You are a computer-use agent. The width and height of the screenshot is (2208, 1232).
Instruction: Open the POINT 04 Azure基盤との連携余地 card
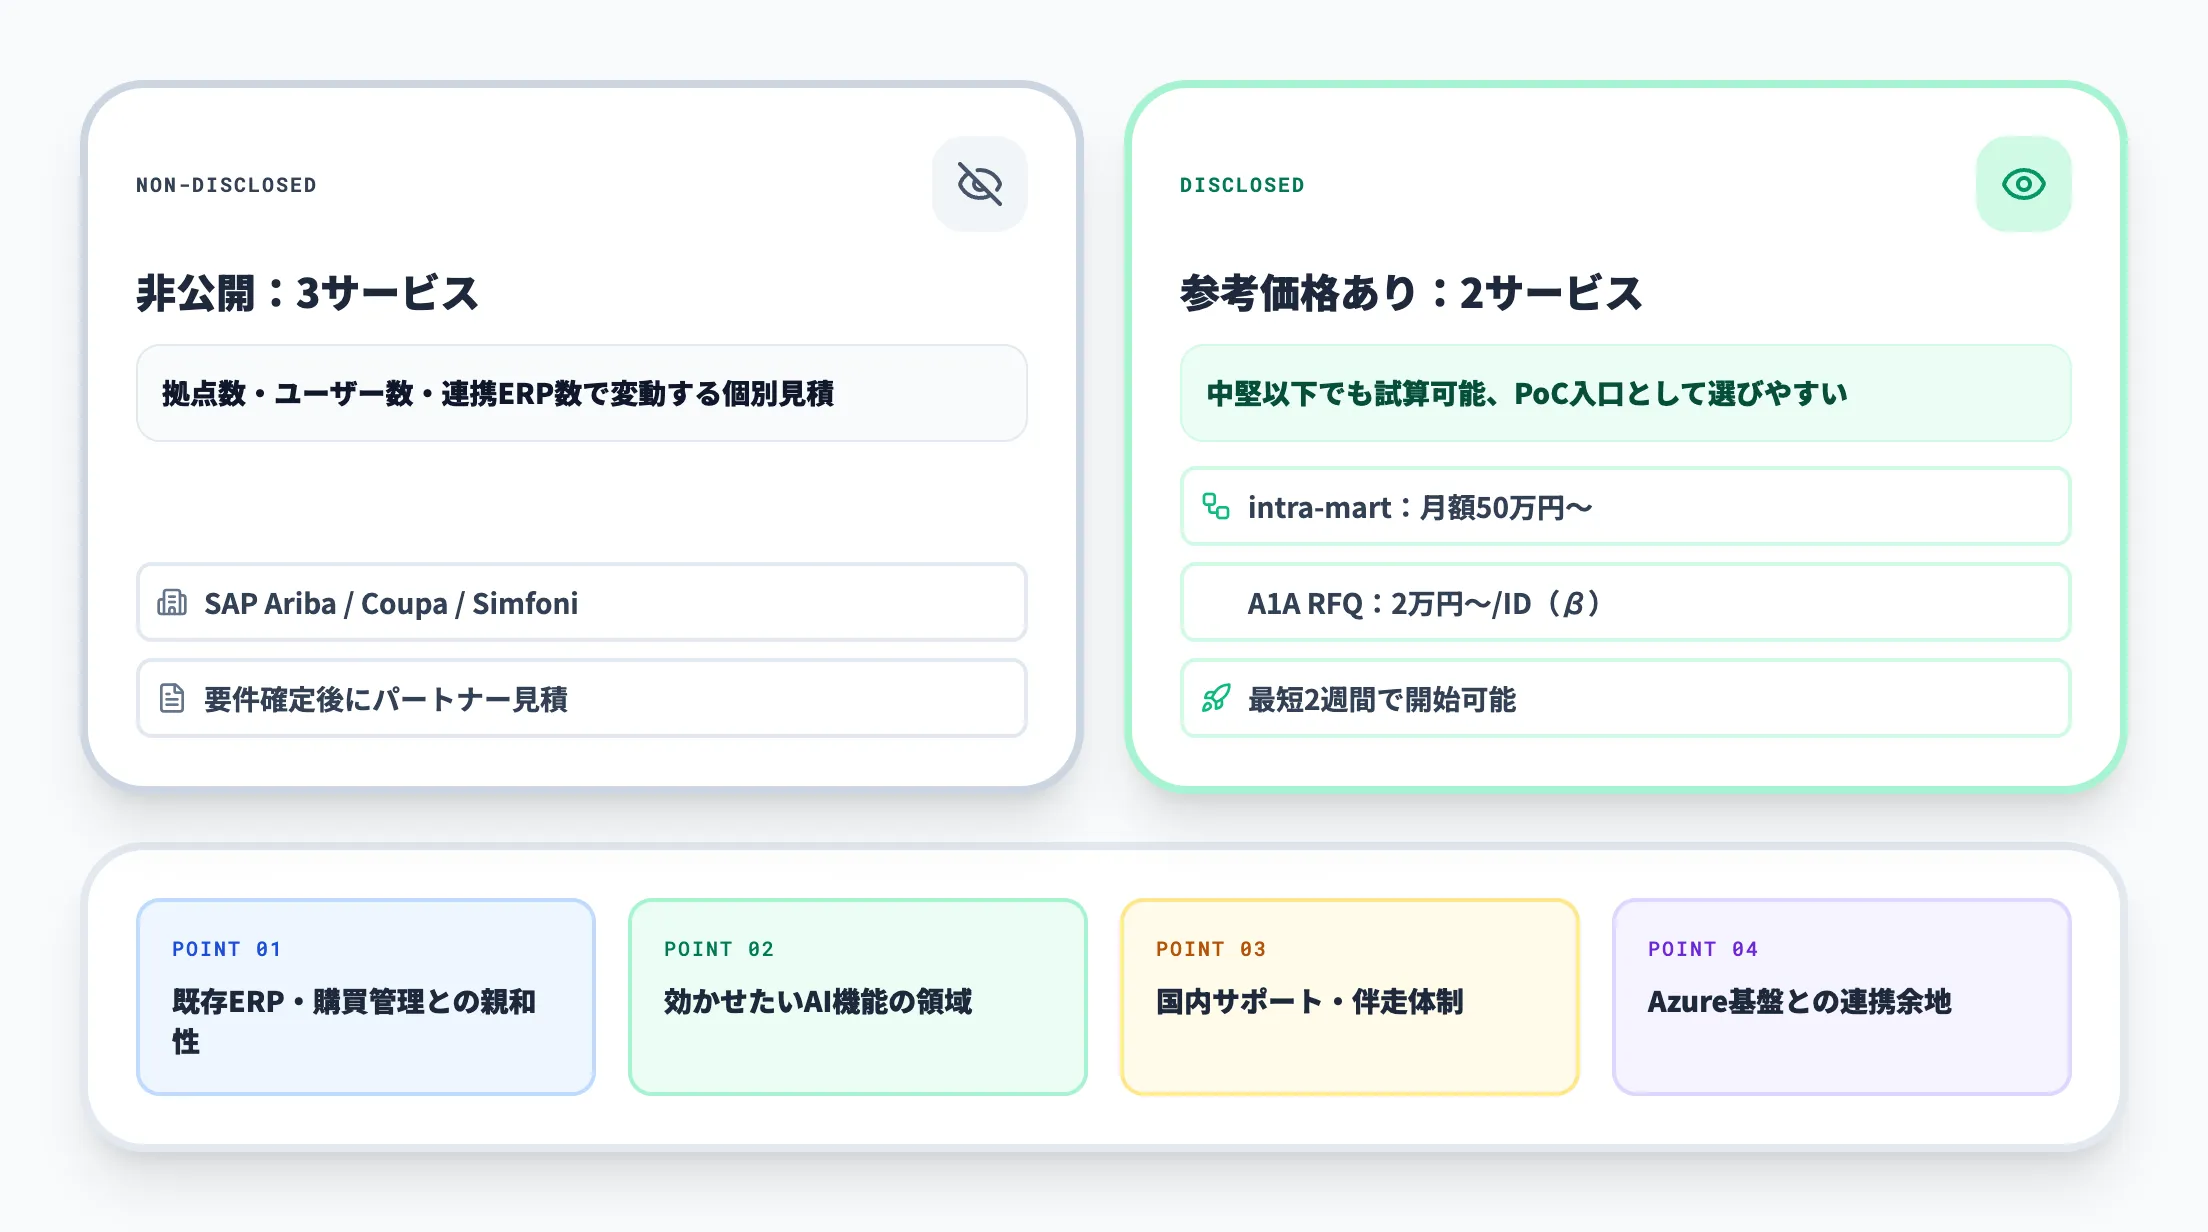point(1842,997)
